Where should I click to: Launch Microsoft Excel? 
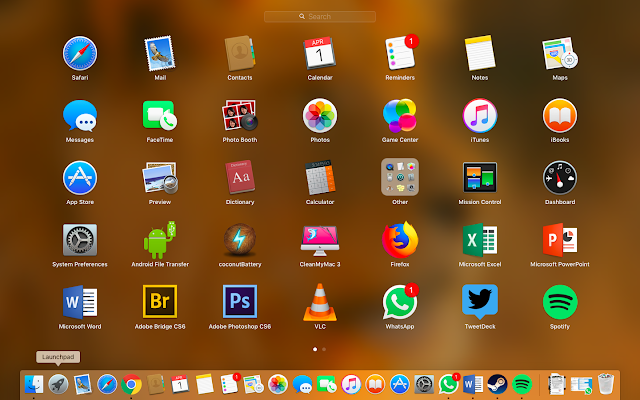point(480,240)
